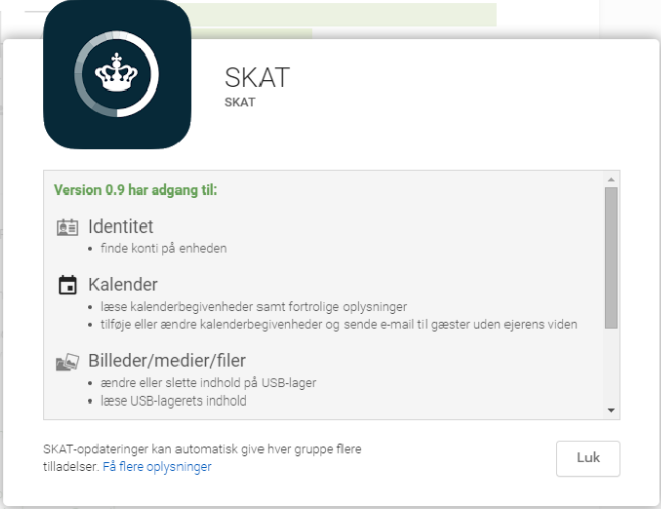Open the Få flere oplysninger link
This screenshot has height=509, width=661.
(x=157, y=467)
